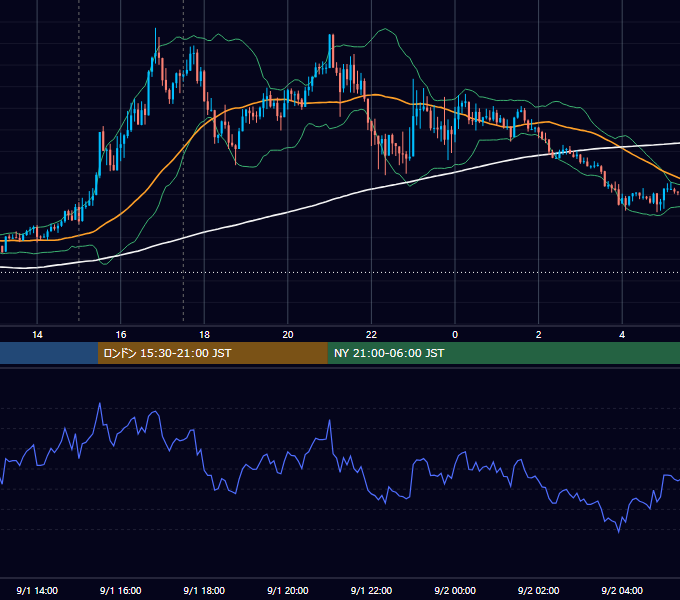Click the 9/1 18:00 time label
Viewport: 680px width, 600px height.
204,590
